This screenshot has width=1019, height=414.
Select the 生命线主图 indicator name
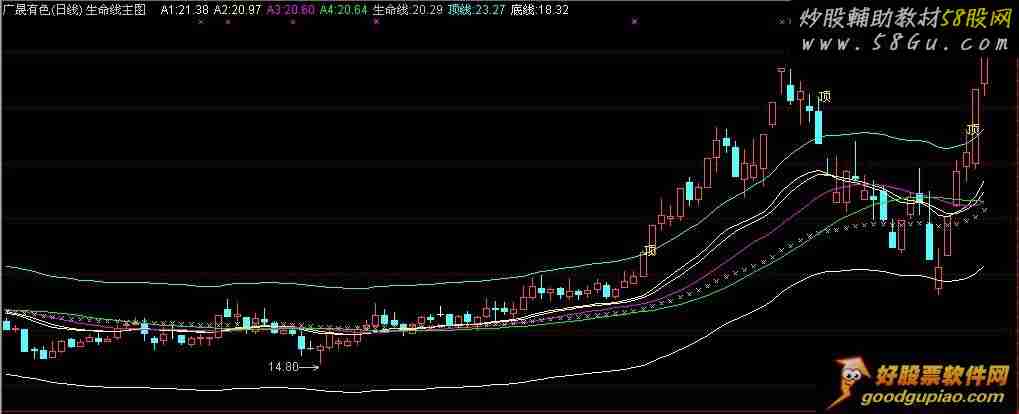(116, 10)
